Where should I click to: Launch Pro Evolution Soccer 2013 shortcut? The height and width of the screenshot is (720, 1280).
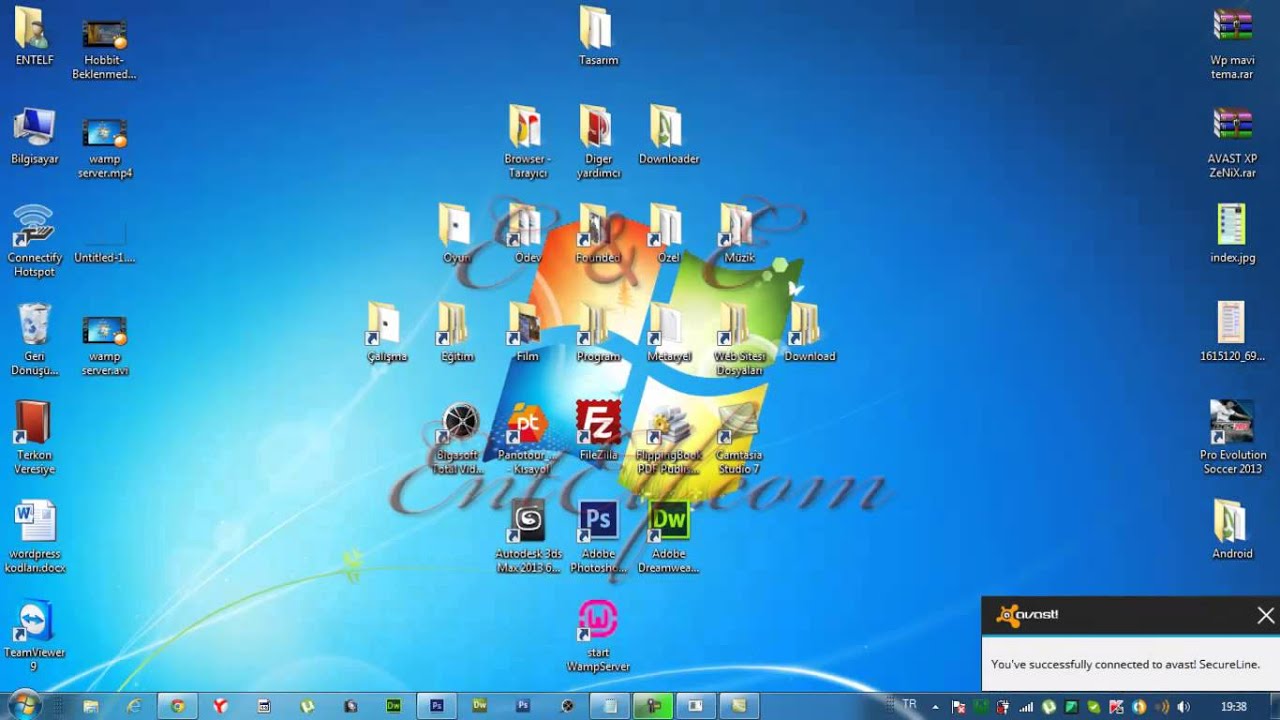[x=1232, y=438]
